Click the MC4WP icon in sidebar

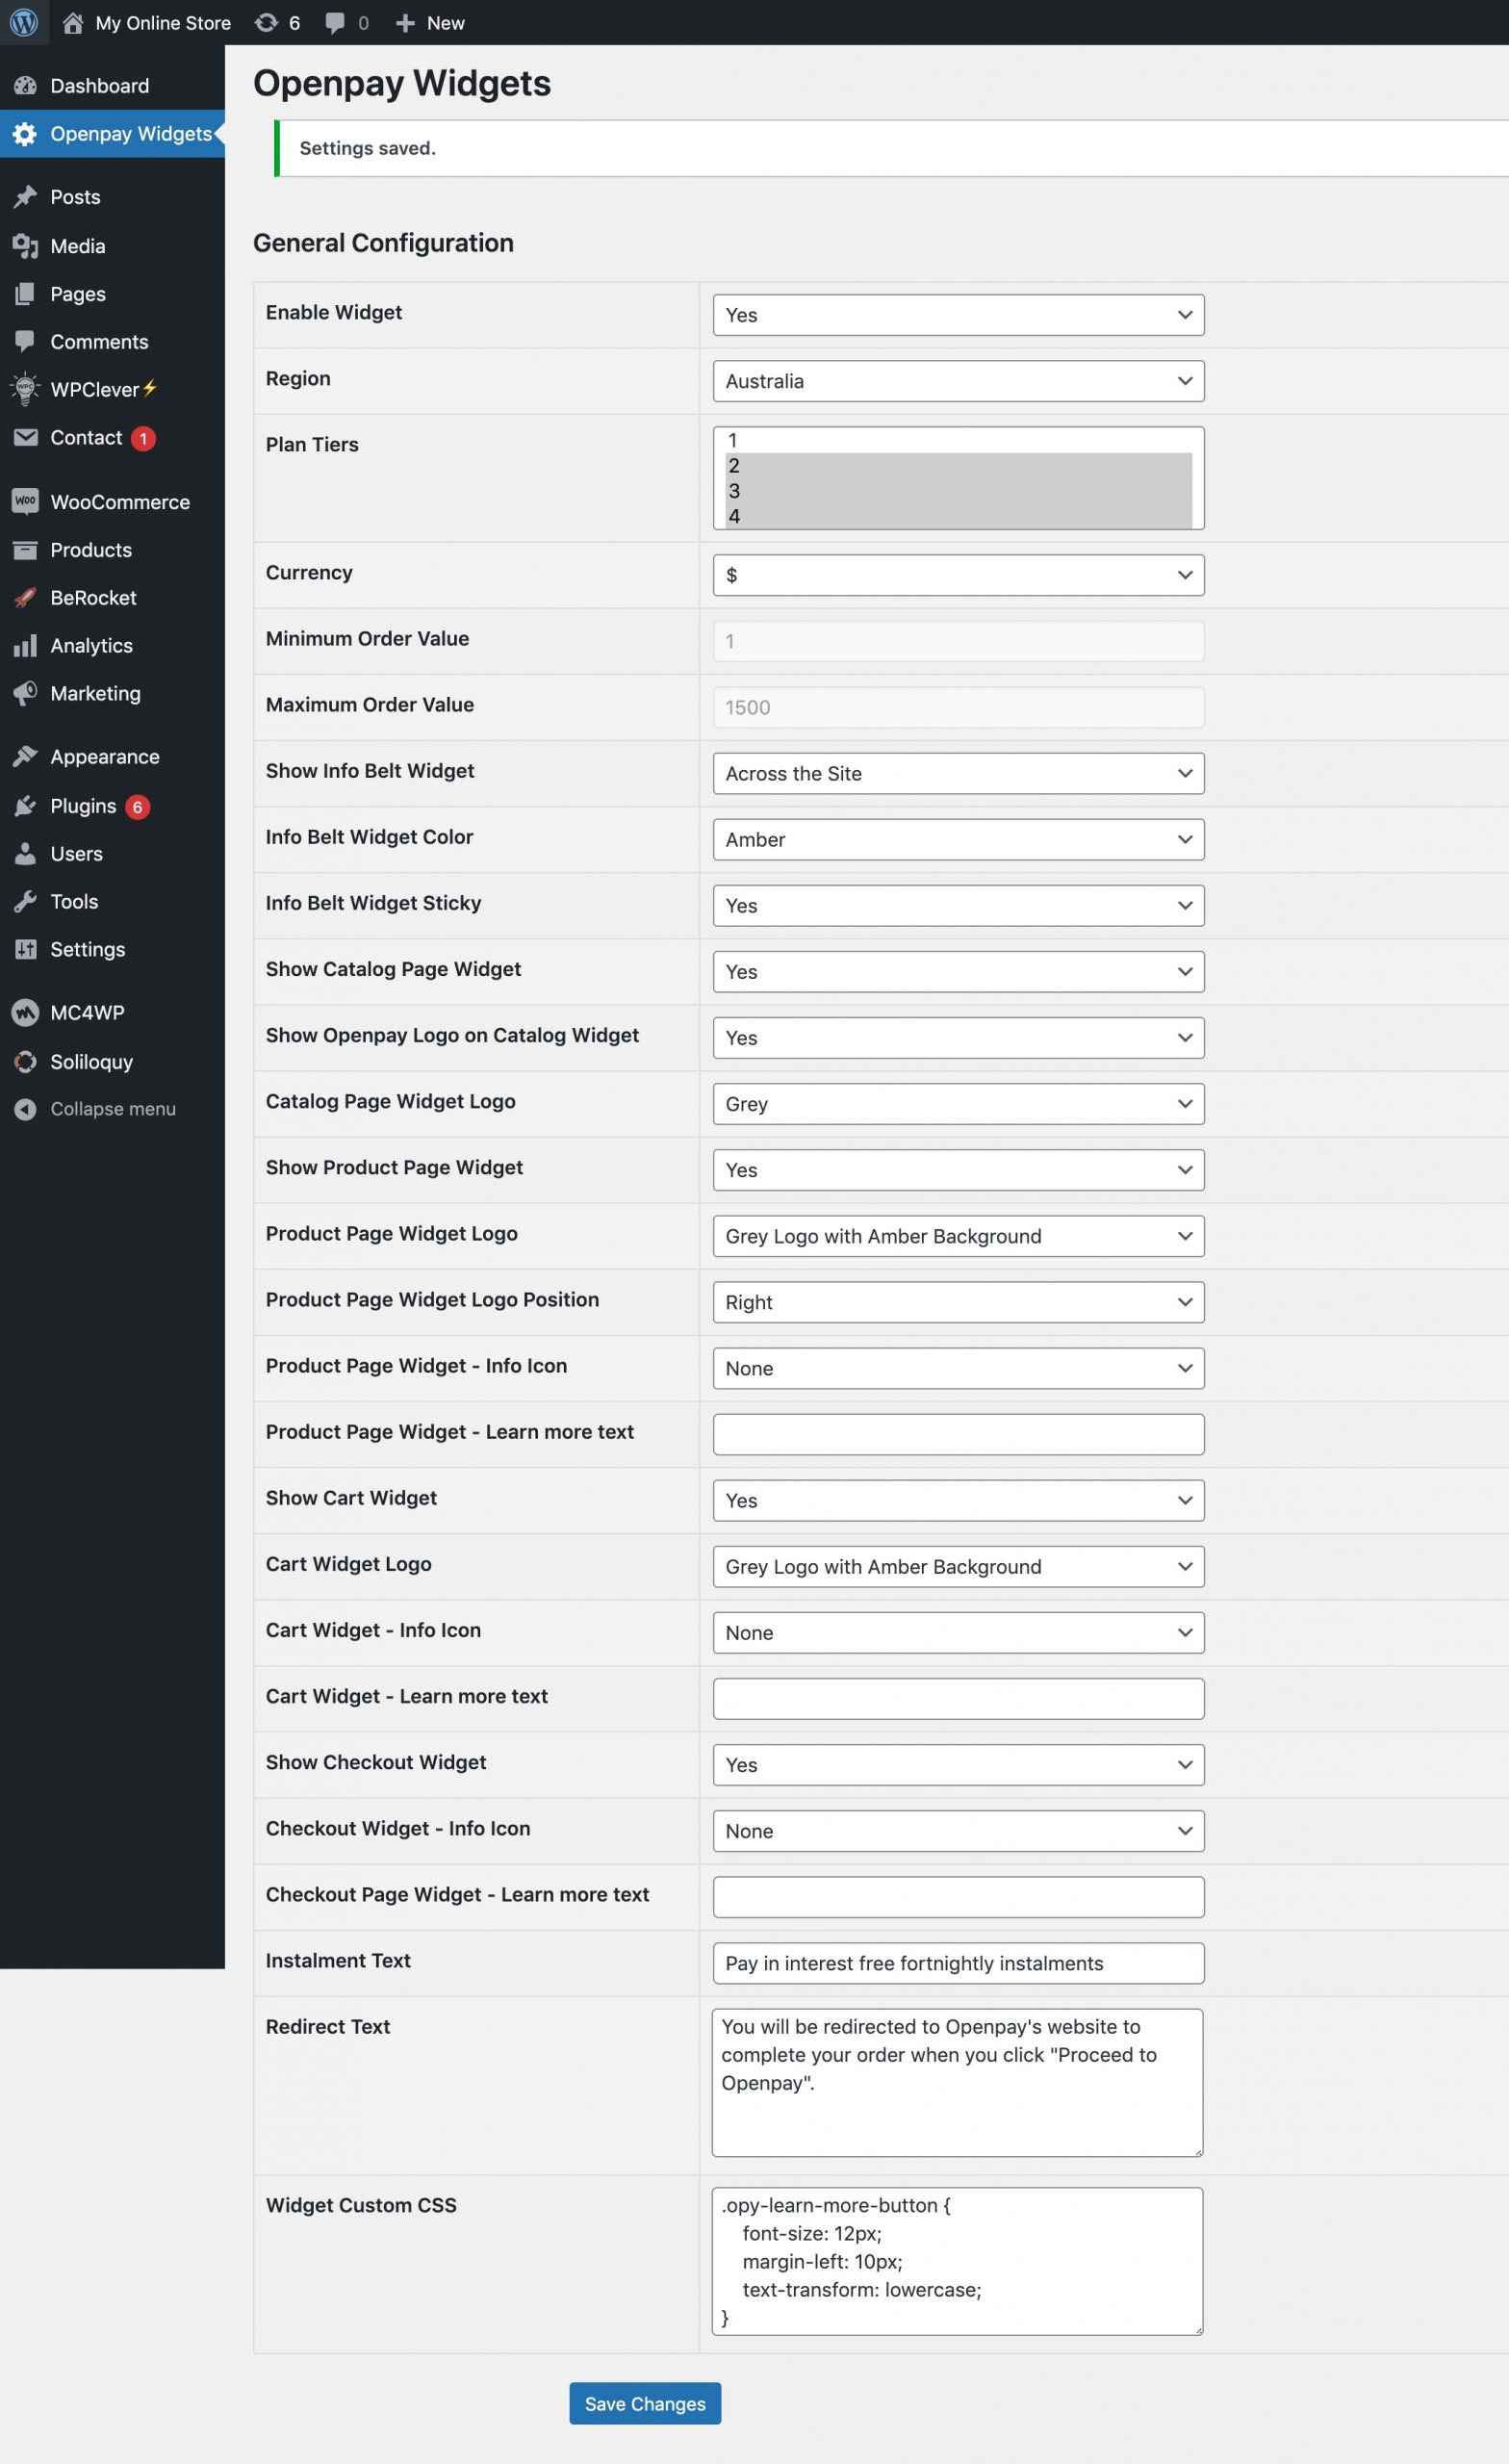(25, 1013)
